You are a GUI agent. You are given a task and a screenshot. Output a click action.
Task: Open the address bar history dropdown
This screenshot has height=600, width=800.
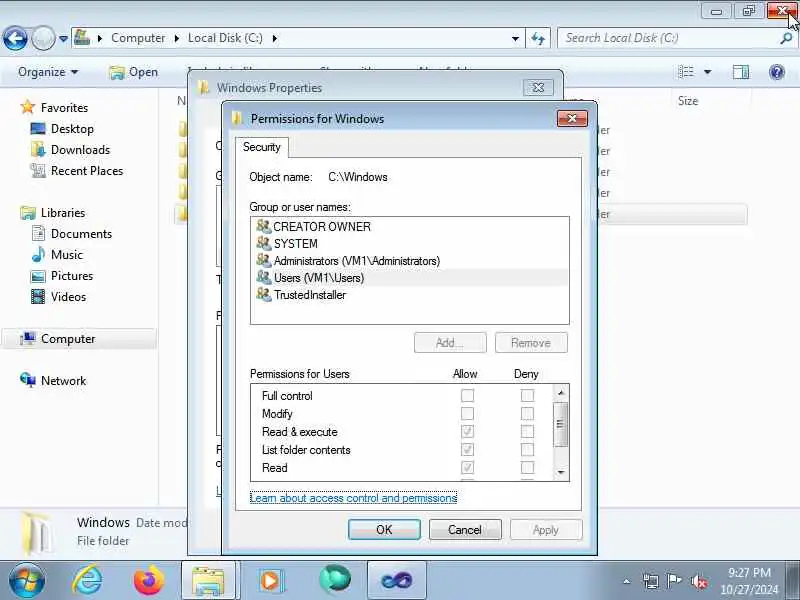click(515, 38)
